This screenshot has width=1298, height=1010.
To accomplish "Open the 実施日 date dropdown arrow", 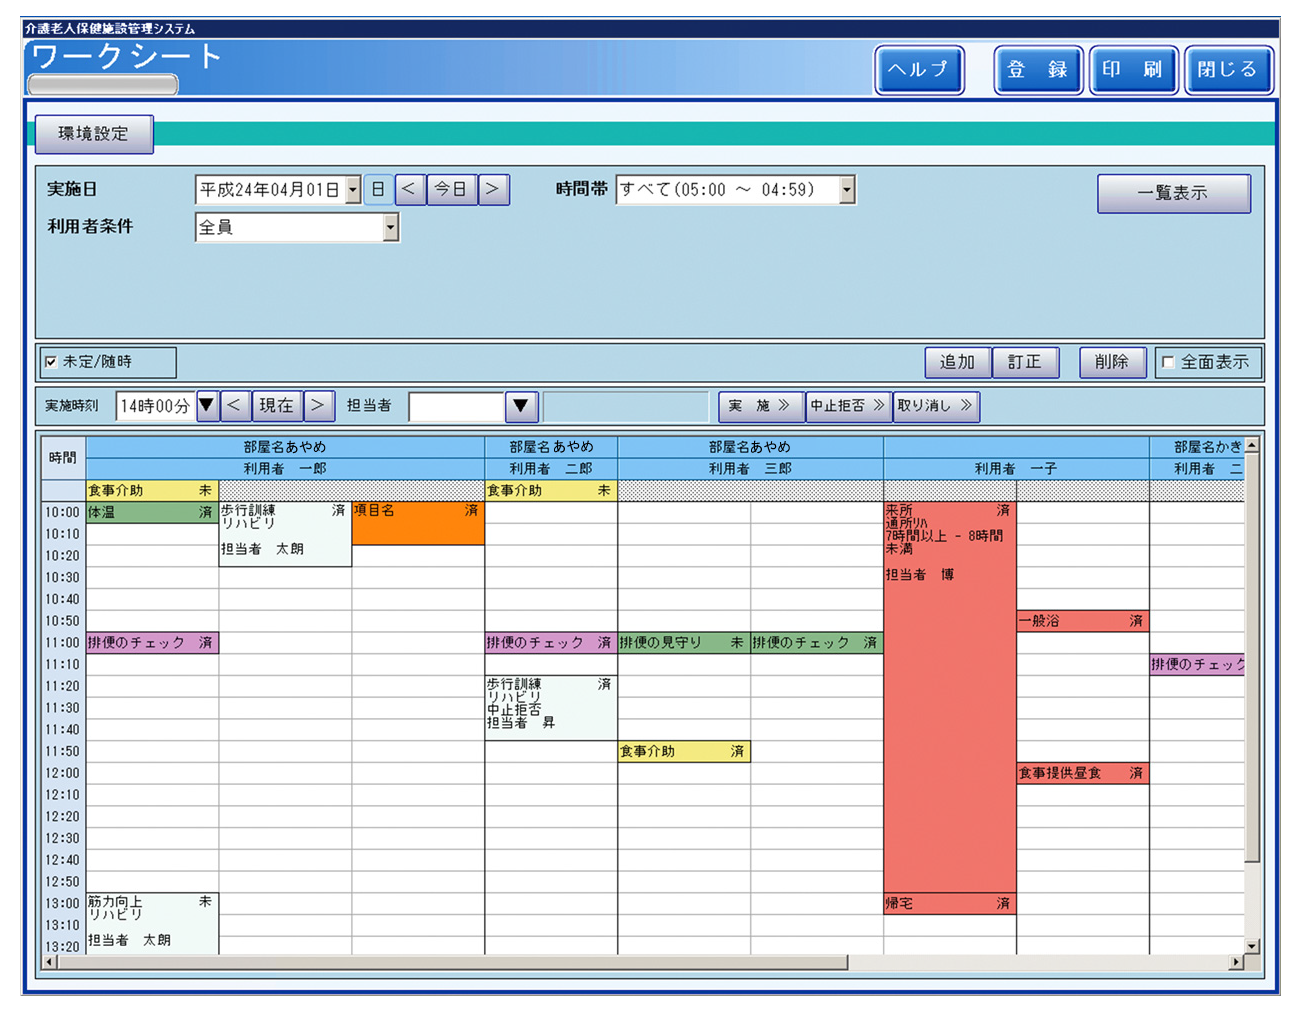I will coord(352,190).
